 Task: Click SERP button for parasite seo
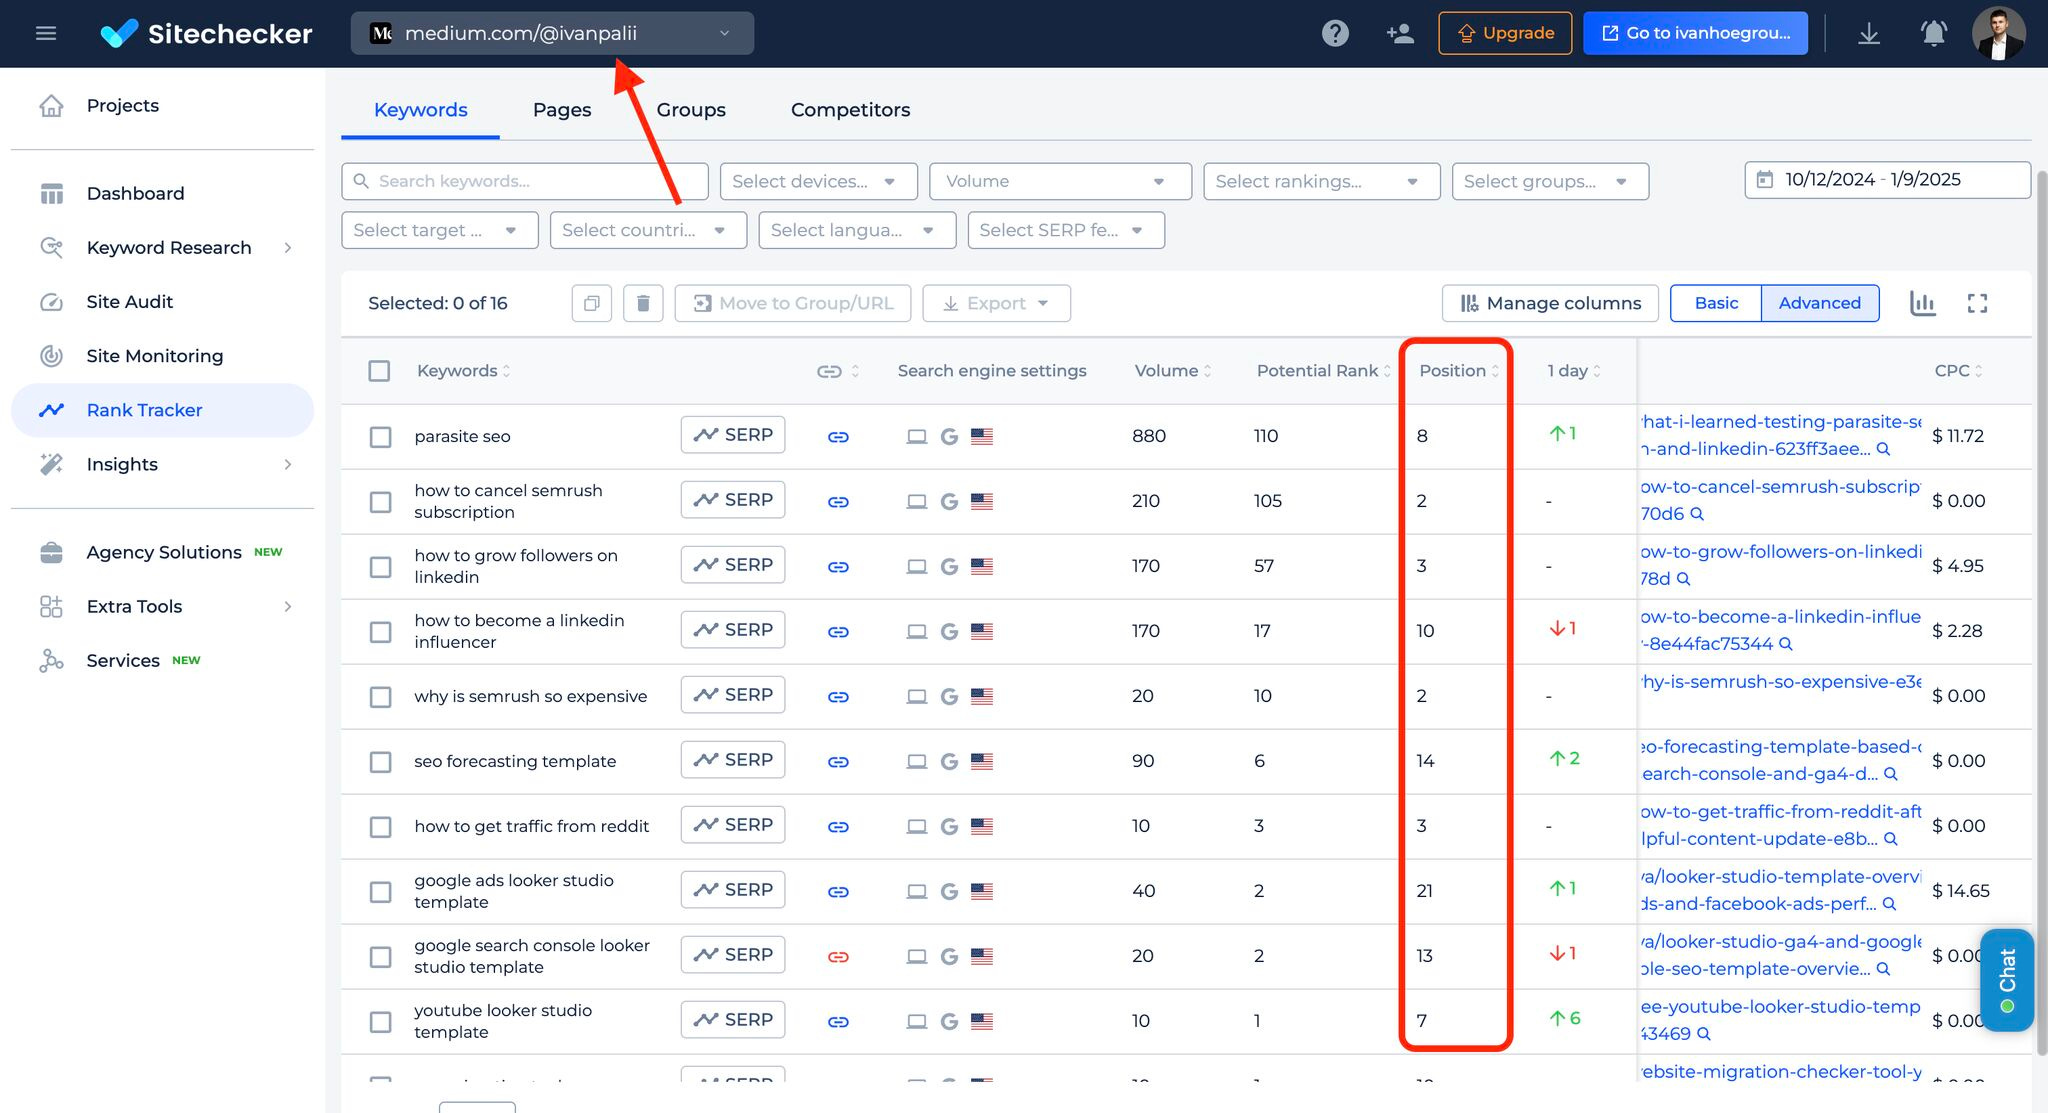[x=733, y=435]
